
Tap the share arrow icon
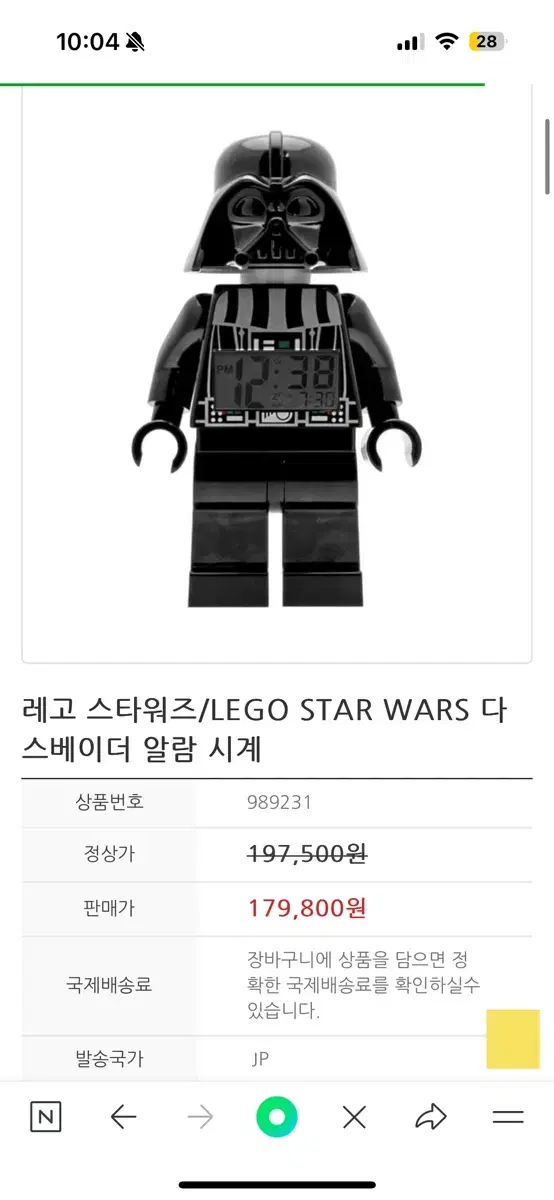click(431, 1117)
